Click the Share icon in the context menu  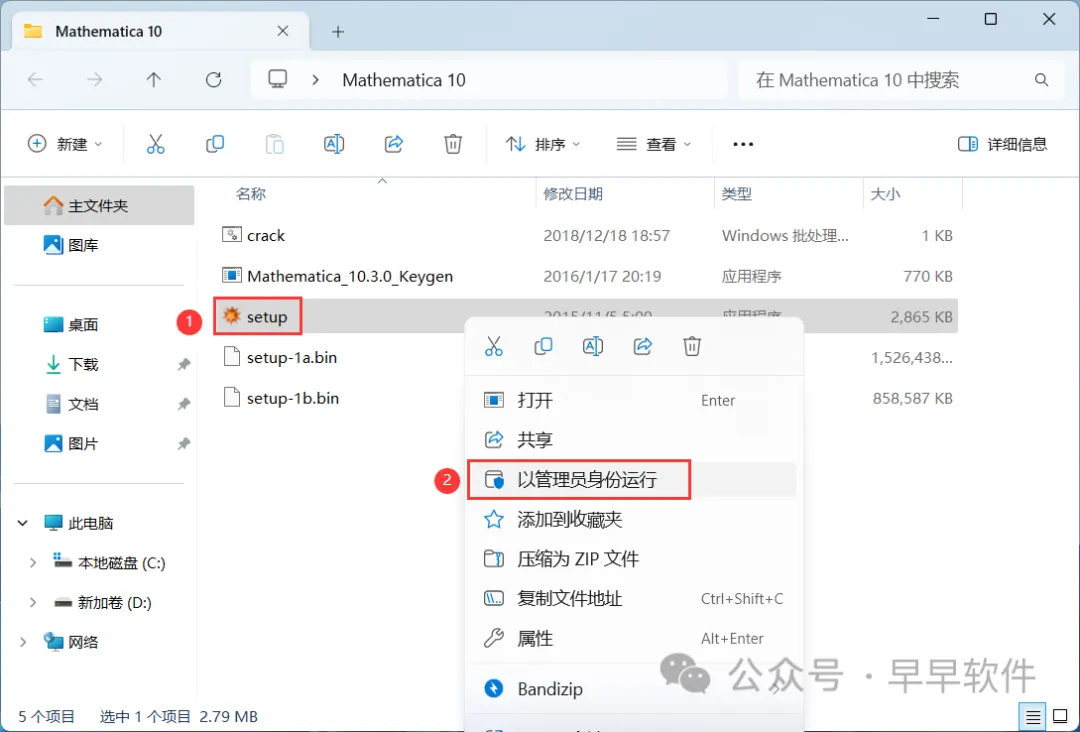(x=643, y=346)
